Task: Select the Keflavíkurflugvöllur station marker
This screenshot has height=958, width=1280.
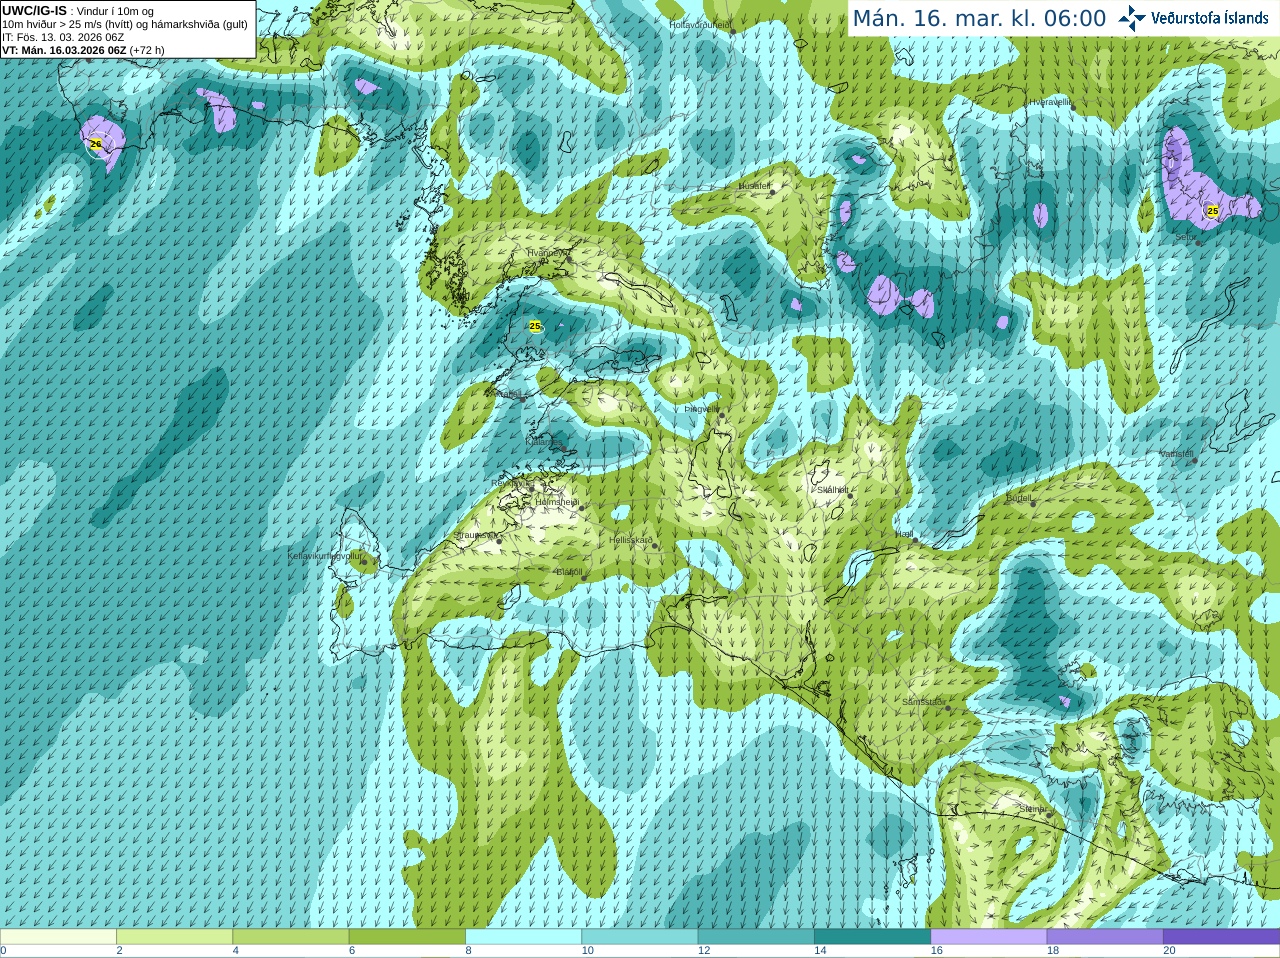Action: click(363, 562)
